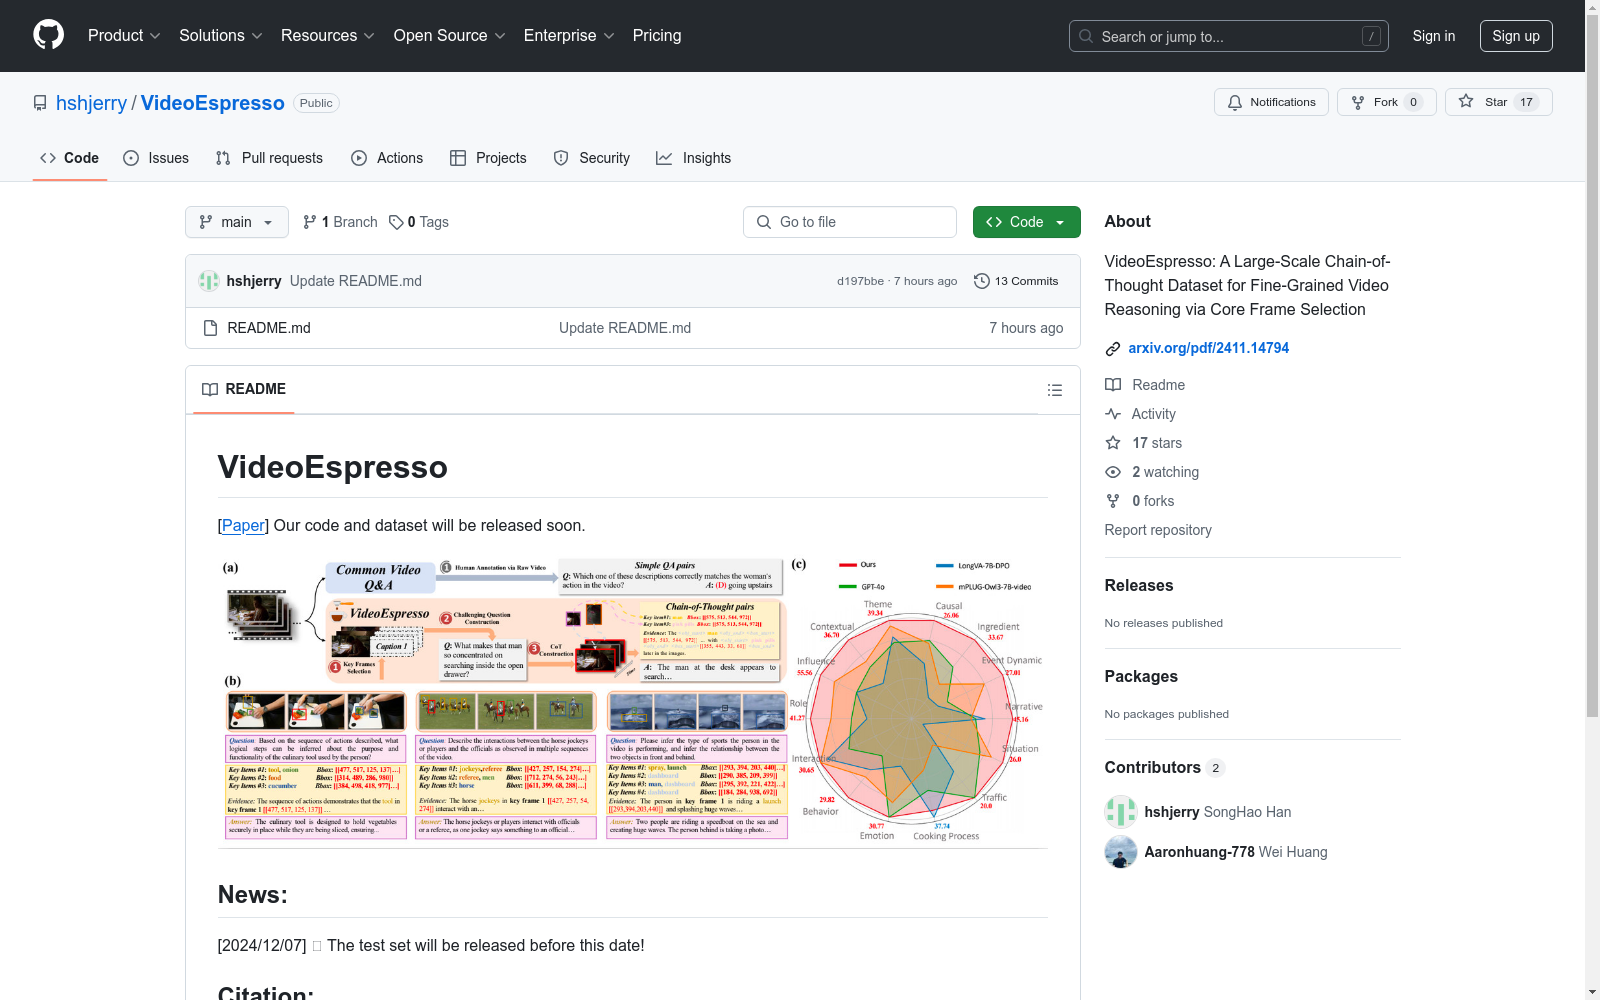
Task: Jump to Readme from About sidebar
Action: click(1145, 385)
